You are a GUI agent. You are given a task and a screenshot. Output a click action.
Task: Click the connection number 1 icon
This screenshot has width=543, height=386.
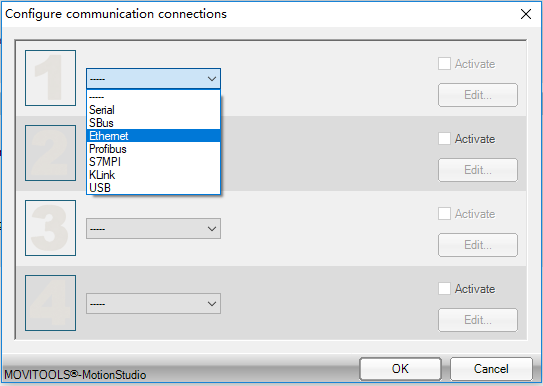(x=51, y=78)
